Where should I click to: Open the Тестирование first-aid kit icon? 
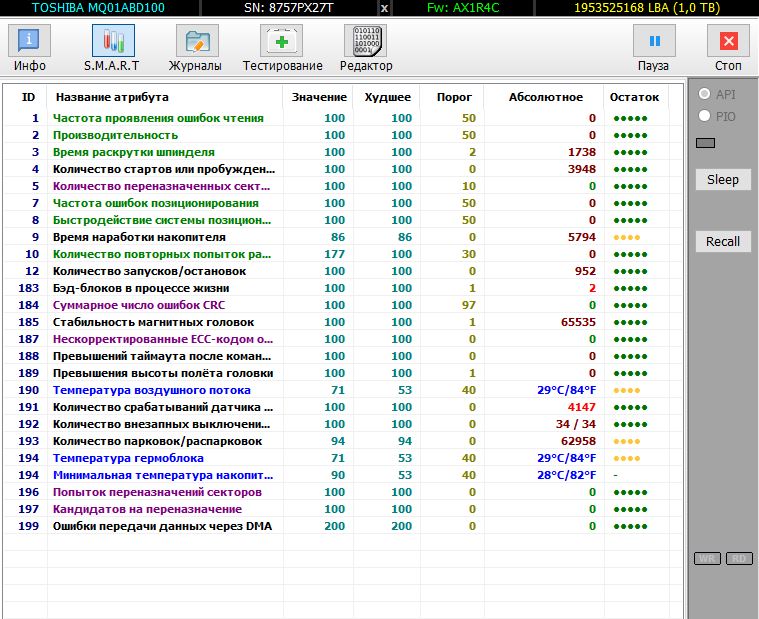[x=281, y=41]
